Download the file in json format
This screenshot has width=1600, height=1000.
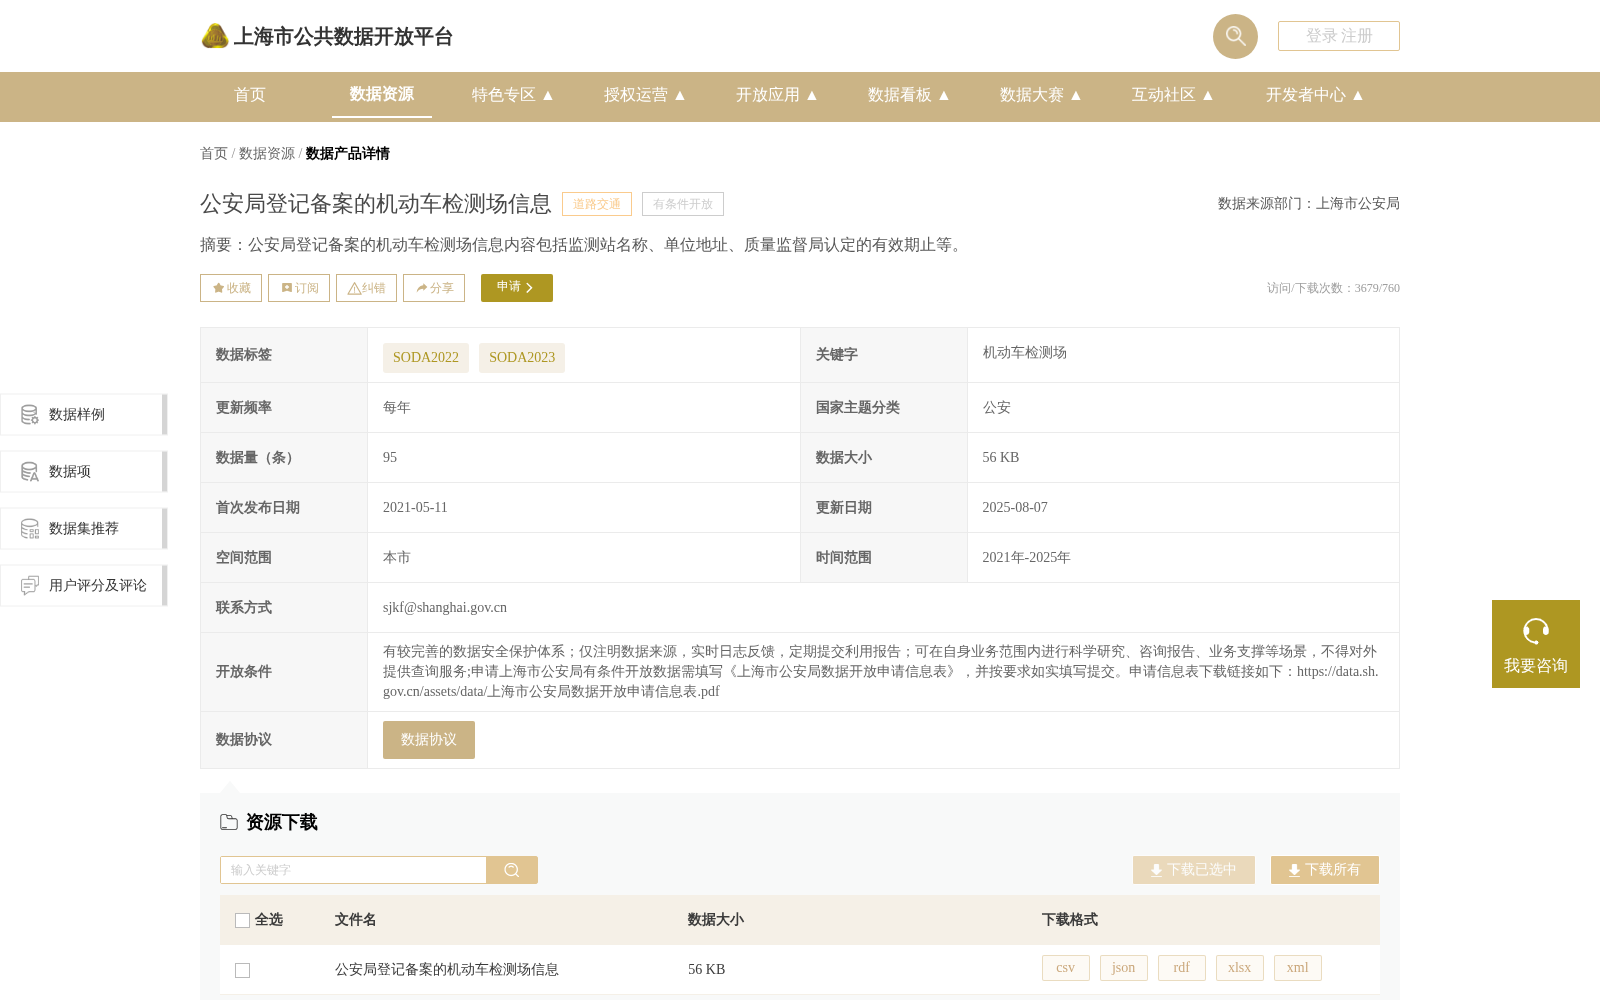[x=1124, y=968]
